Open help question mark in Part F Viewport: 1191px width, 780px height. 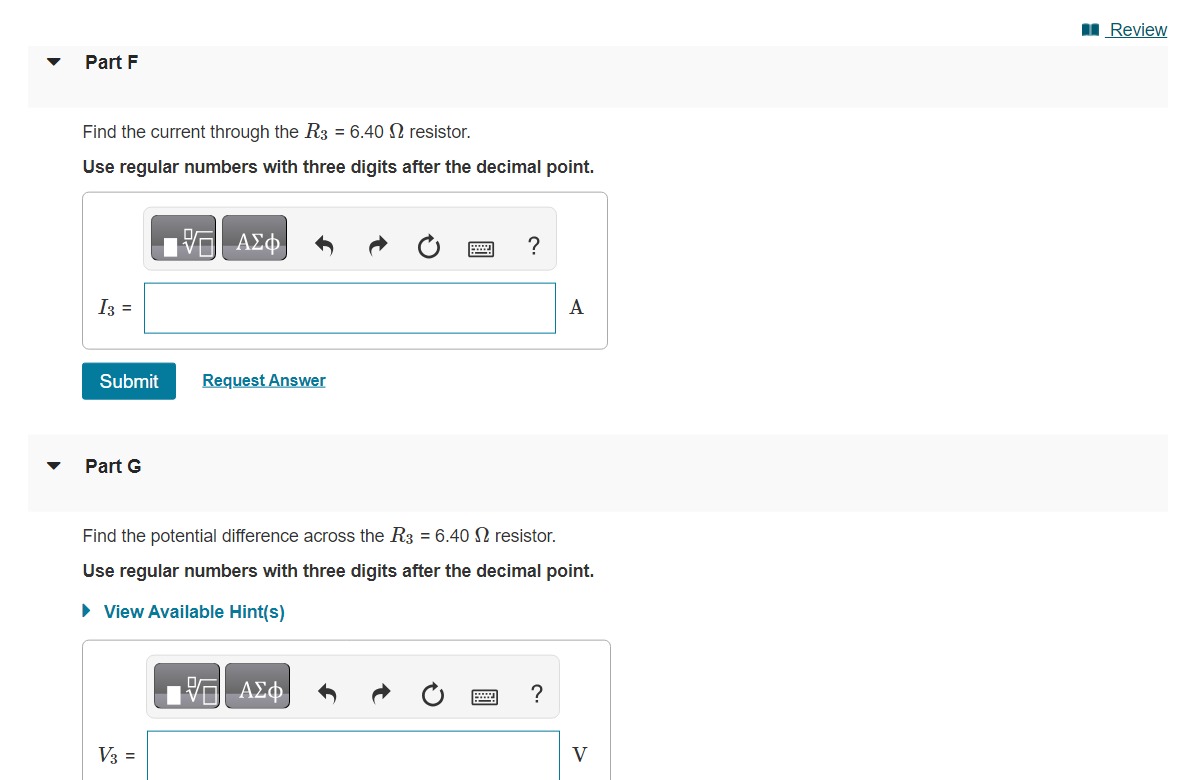tap(534, 245)
